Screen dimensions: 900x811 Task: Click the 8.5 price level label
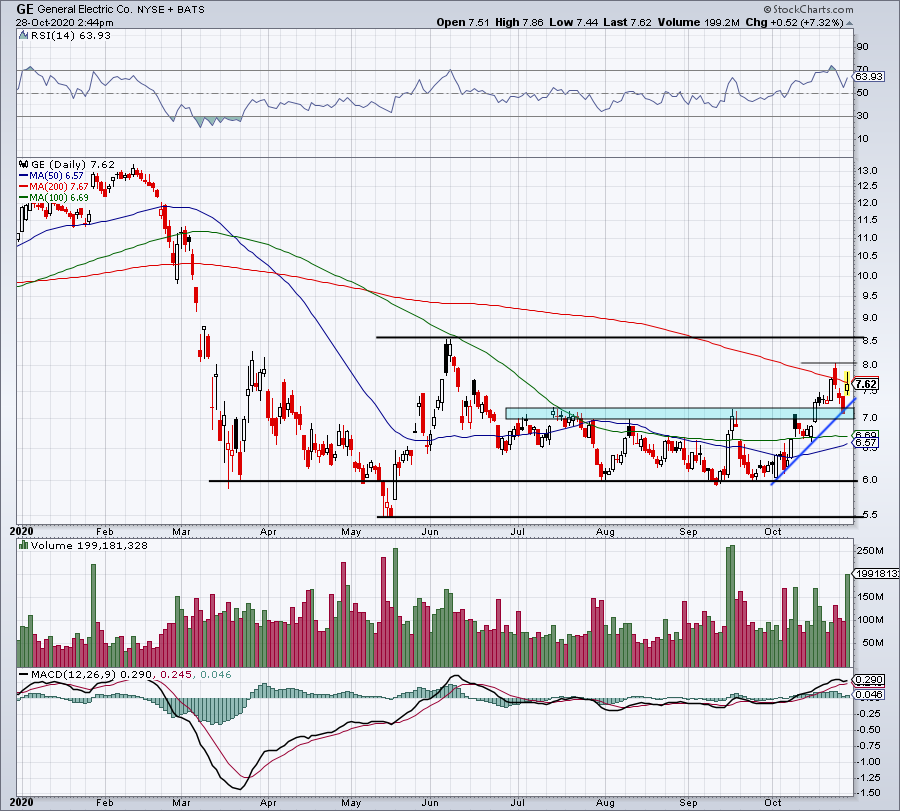click(870, 340)
